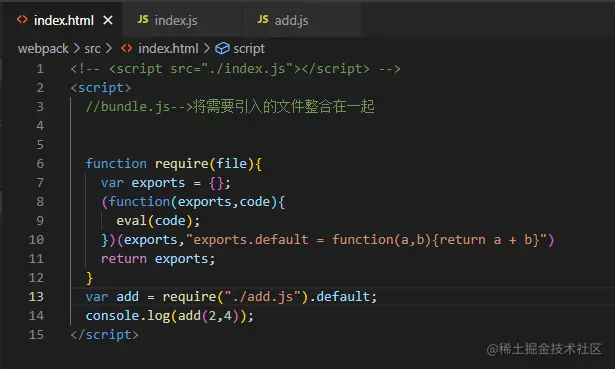This screenshot has height=369, width=615.
Task: Click '(function(exports,code){' line
Action: (193, 202)
